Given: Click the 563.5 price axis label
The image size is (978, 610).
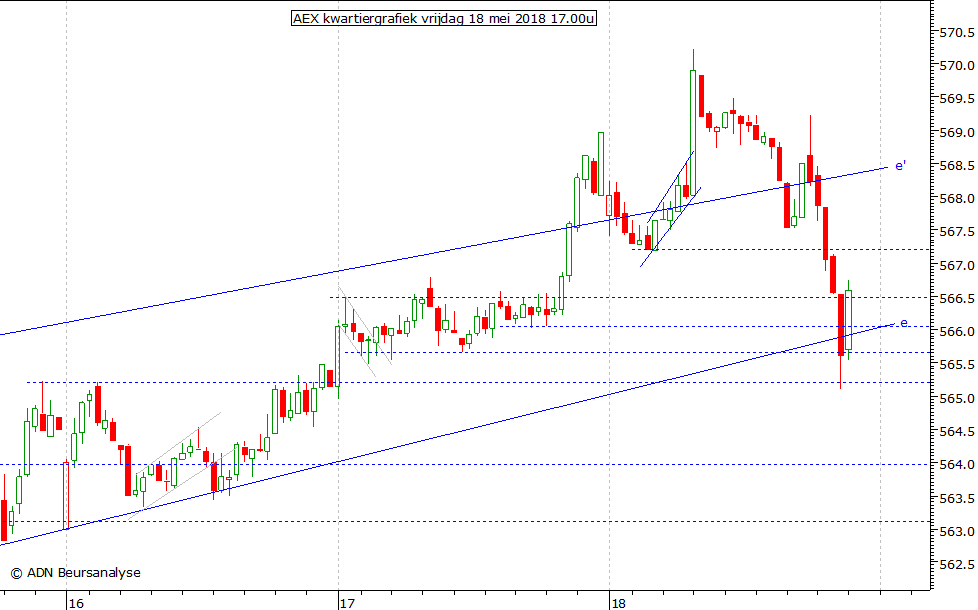Looking at the screenshot, I should click(957, 498).
